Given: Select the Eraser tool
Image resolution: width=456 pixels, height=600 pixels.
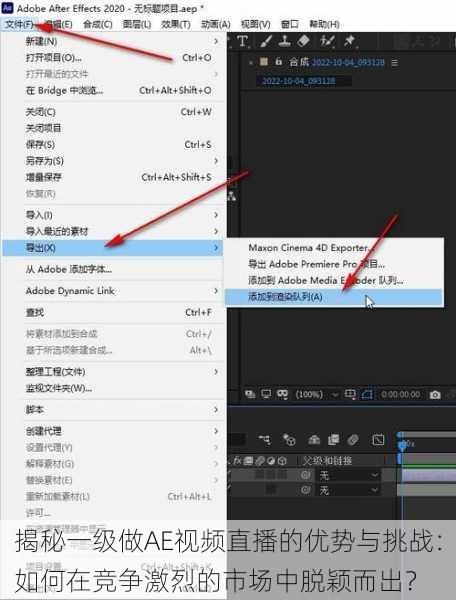Looking at the screenshot, I should [304, 41].
